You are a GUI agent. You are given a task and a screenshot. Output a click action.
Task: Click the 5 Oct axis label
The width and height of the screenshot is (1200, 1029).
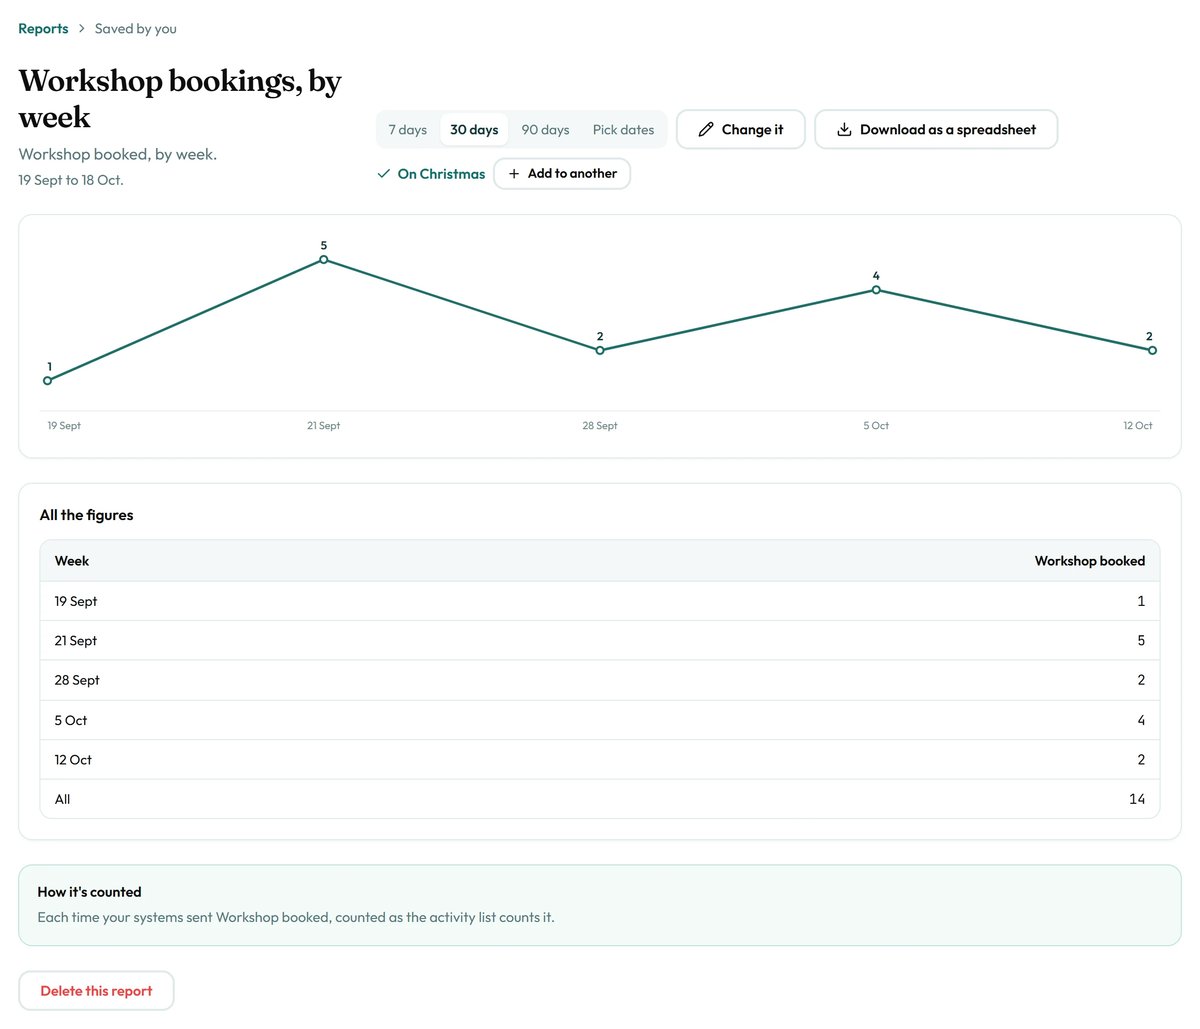(876, 426)
